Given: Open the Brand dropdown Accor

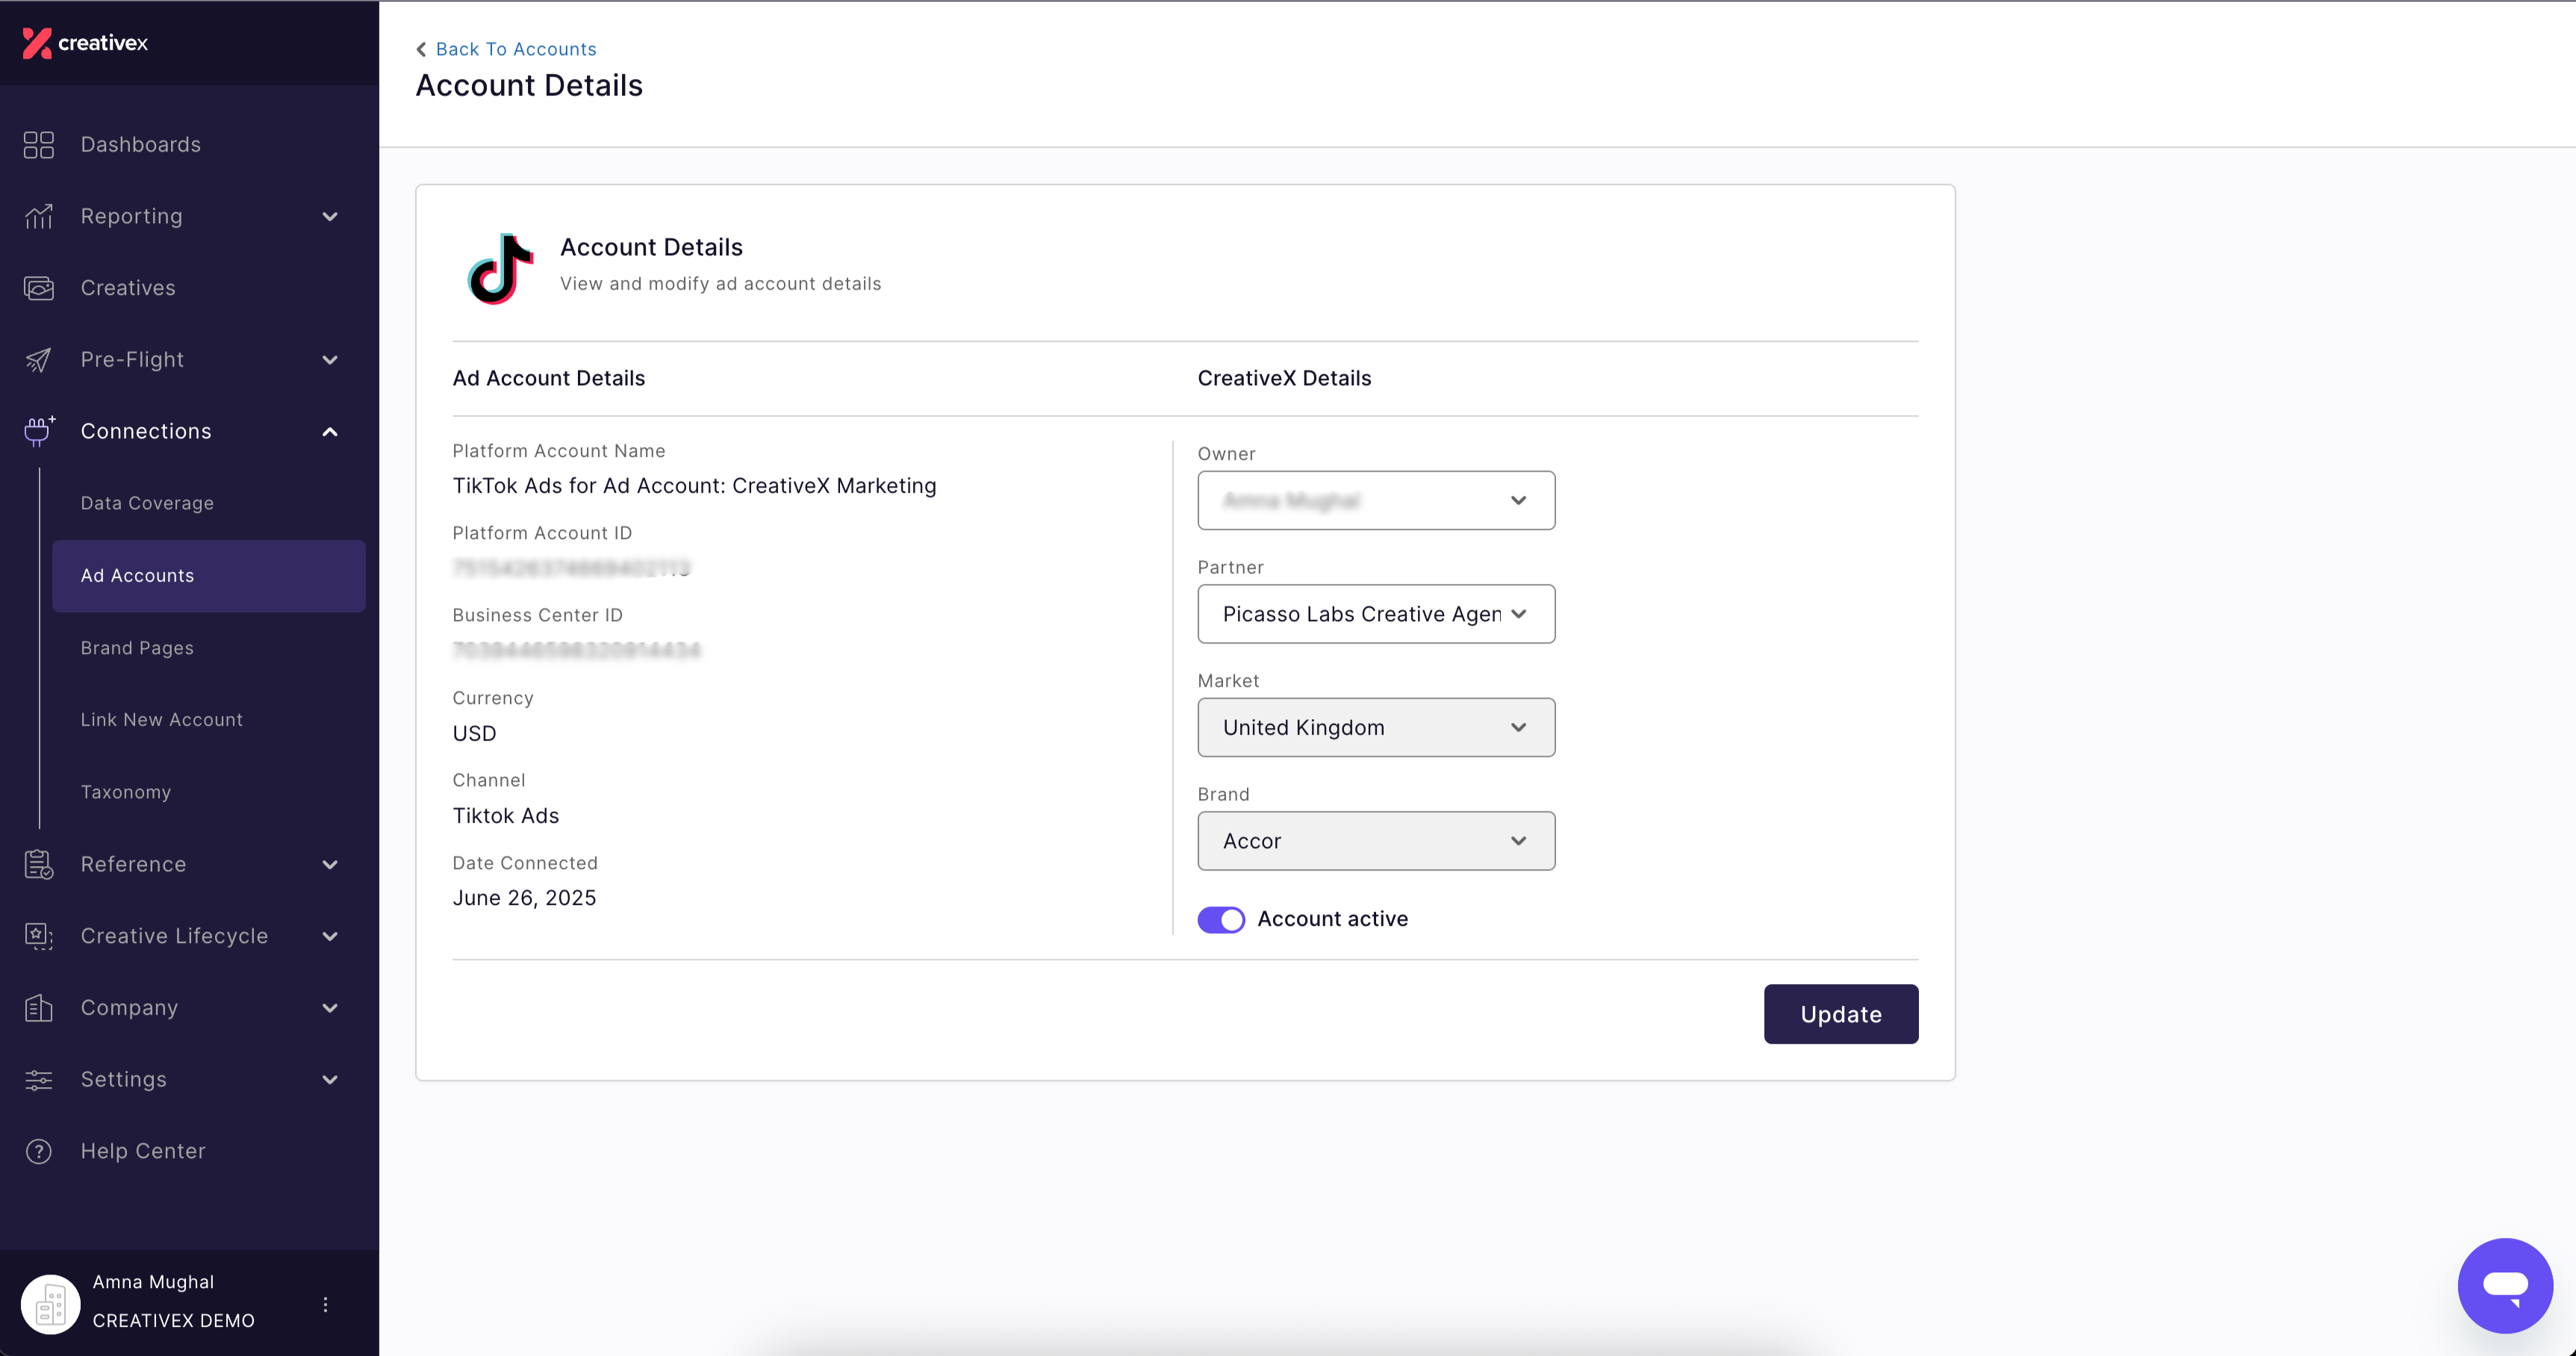Looking at the screenshot, I should click(1376, 841).
